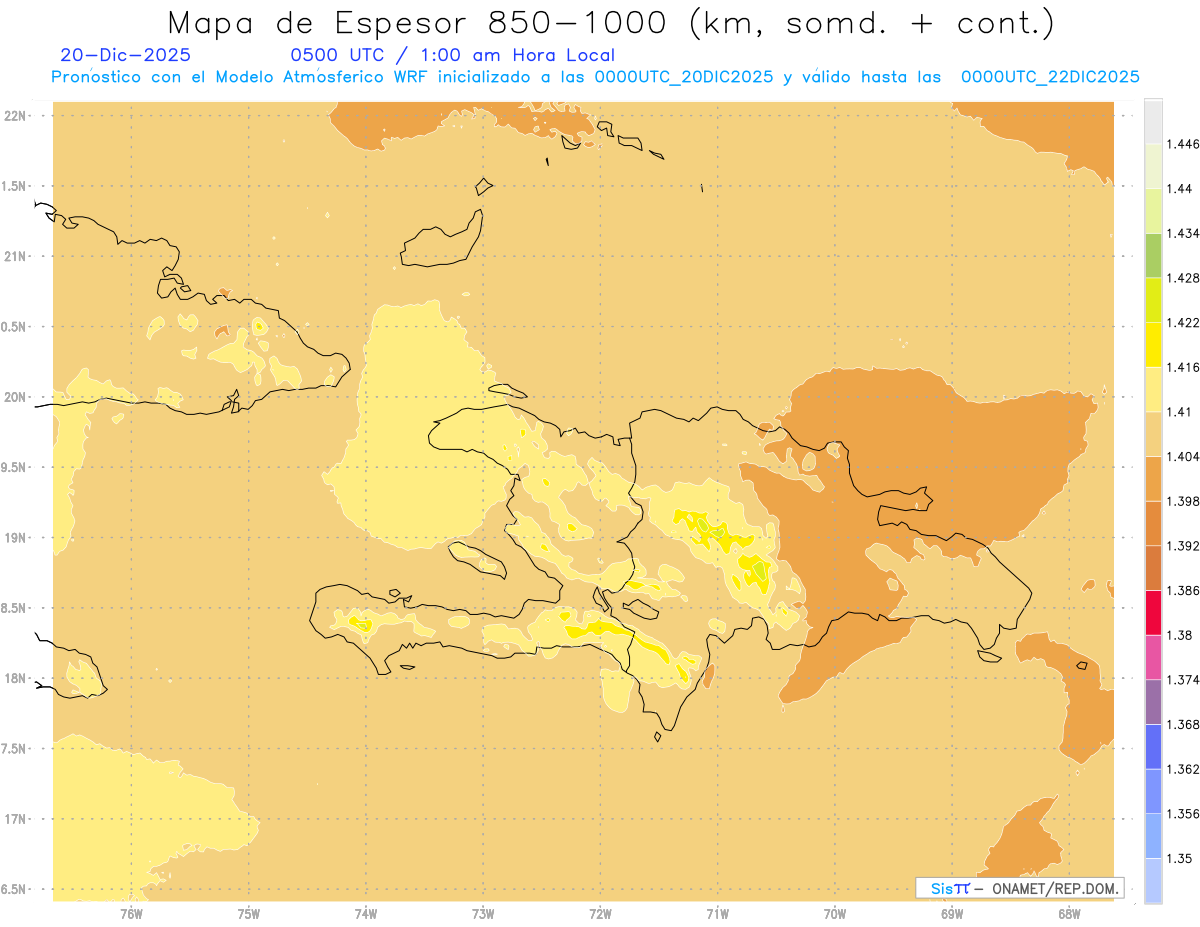Click legend value '1.374'
This screenshot has width=1200, height=927.
1183,680
